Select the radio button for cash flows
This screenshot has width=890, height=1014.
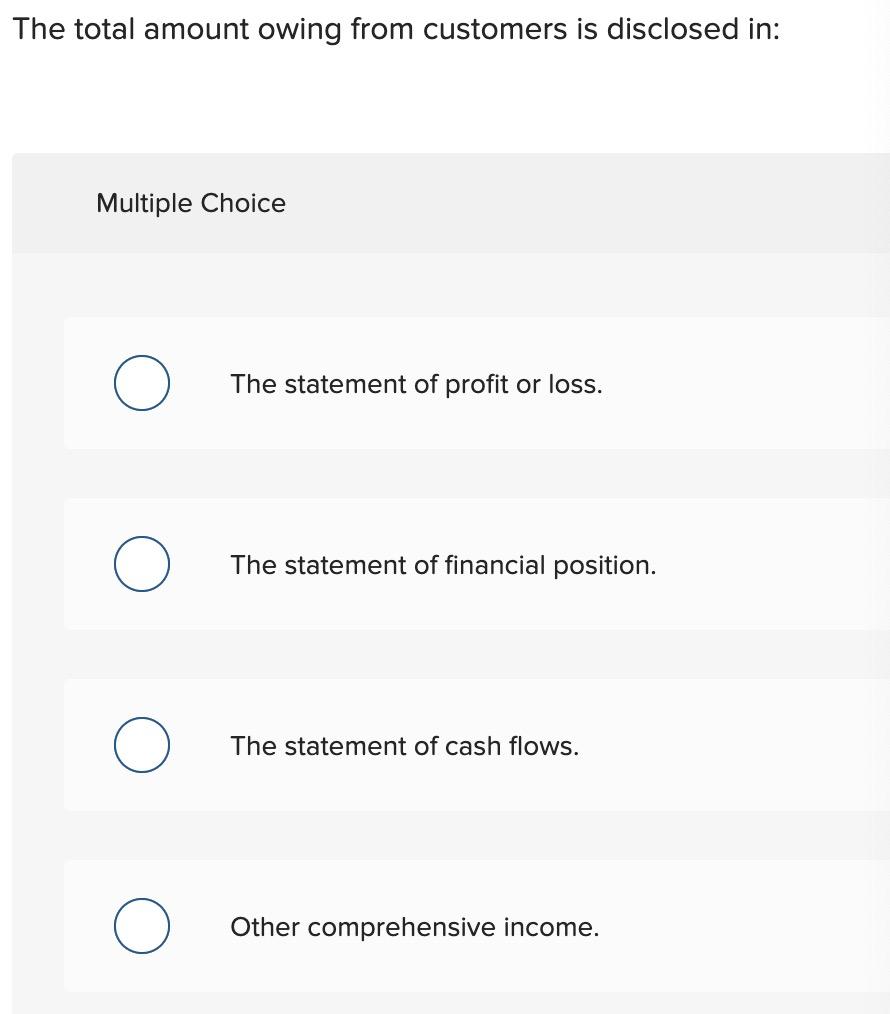tap(141, 744)
